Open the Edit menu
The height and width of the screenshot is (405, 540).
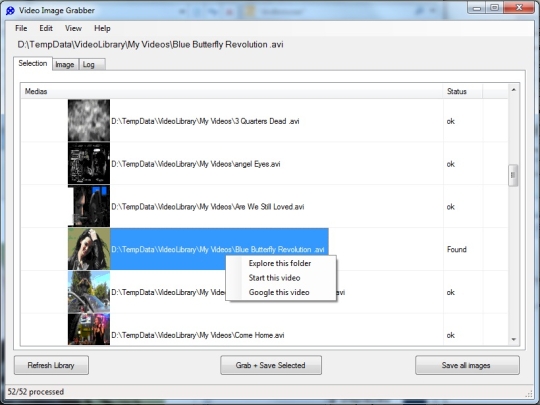point(46,28)
